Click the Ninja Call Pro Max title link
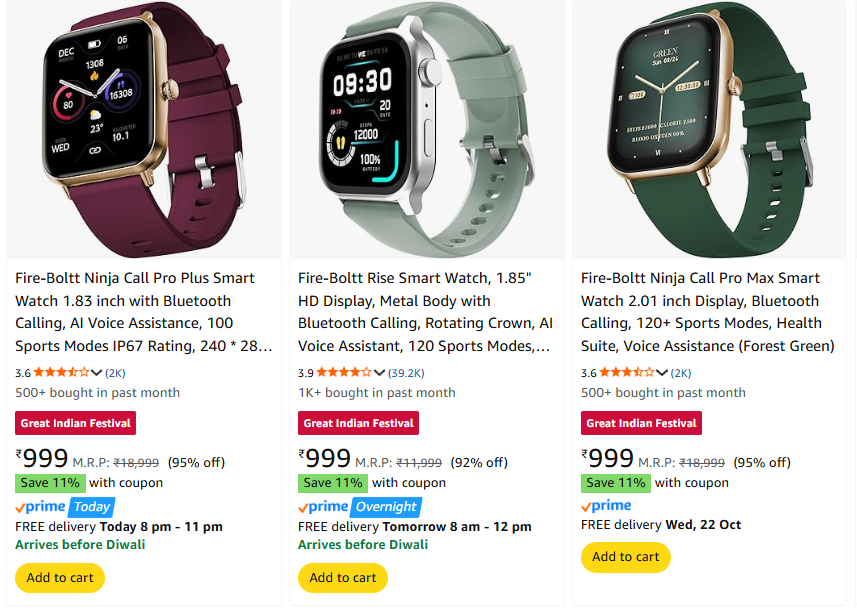The image size is (857, 615). pyautogui.click(x=708, y=312)
